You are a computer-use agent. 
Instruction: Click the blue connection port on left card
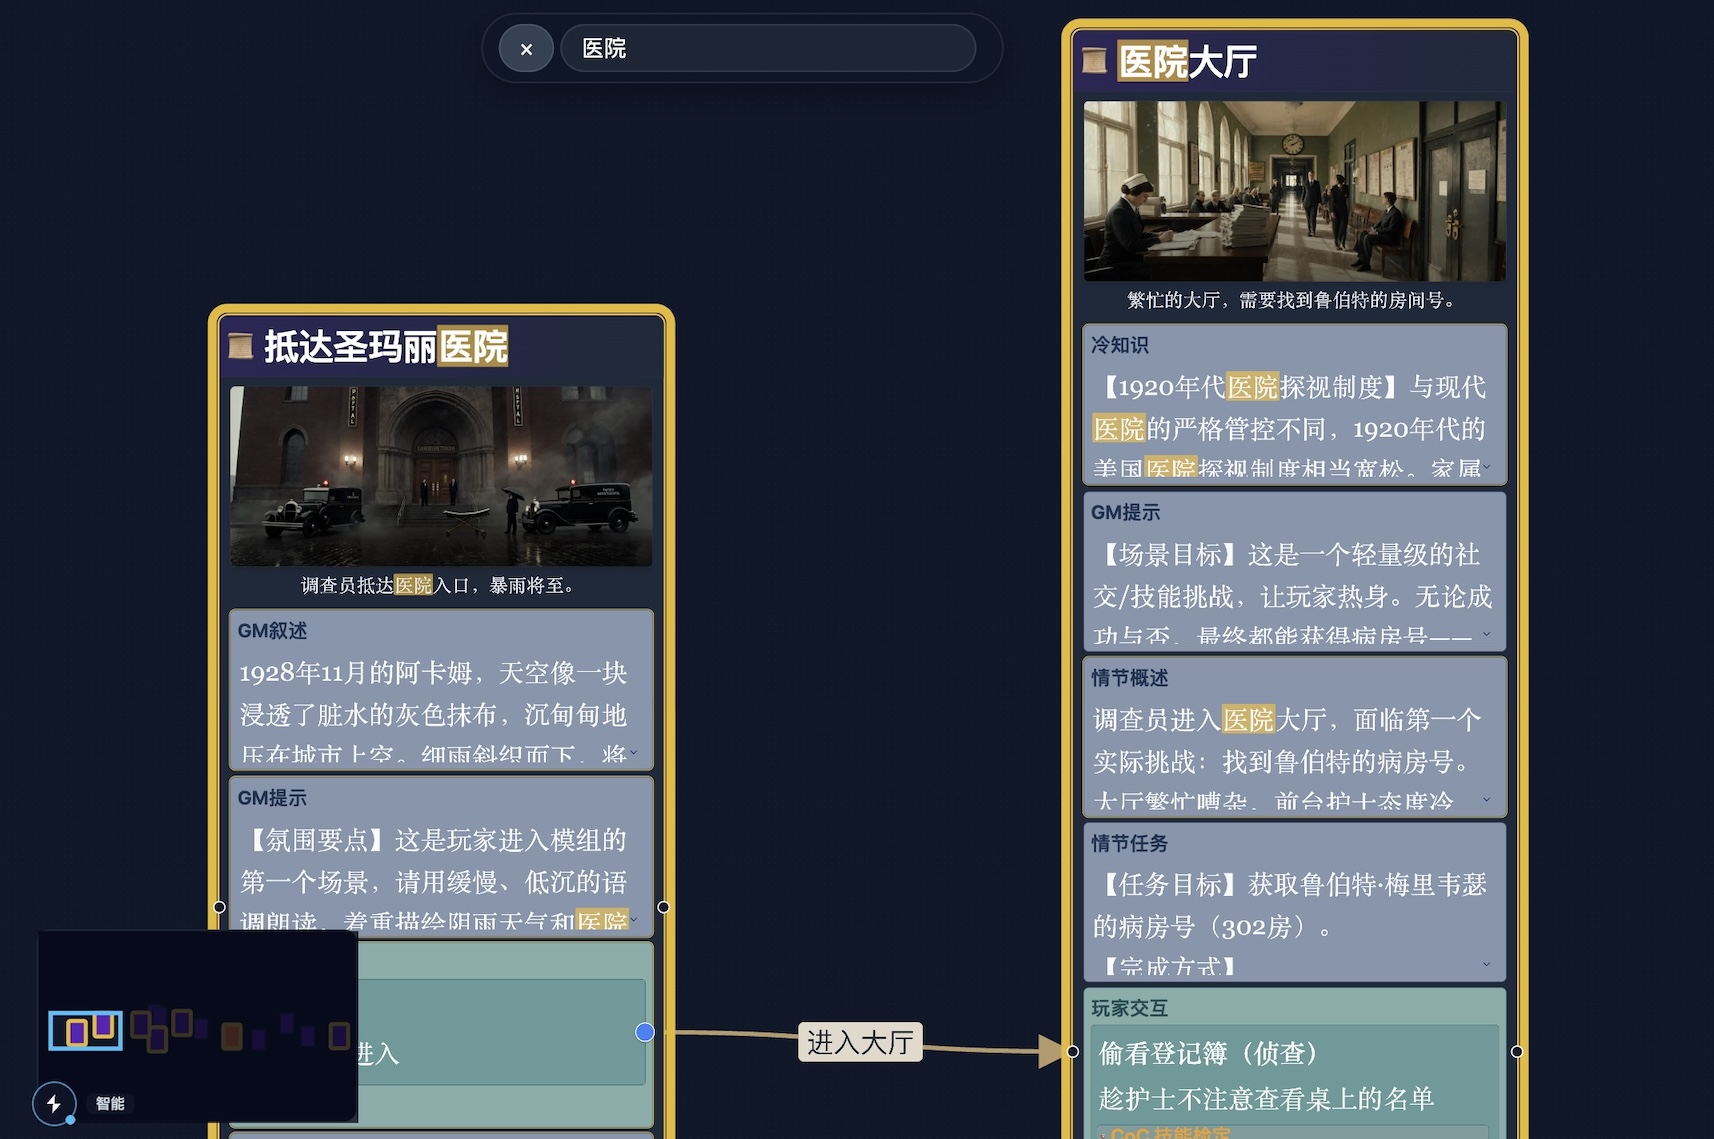pos(643,1032)
